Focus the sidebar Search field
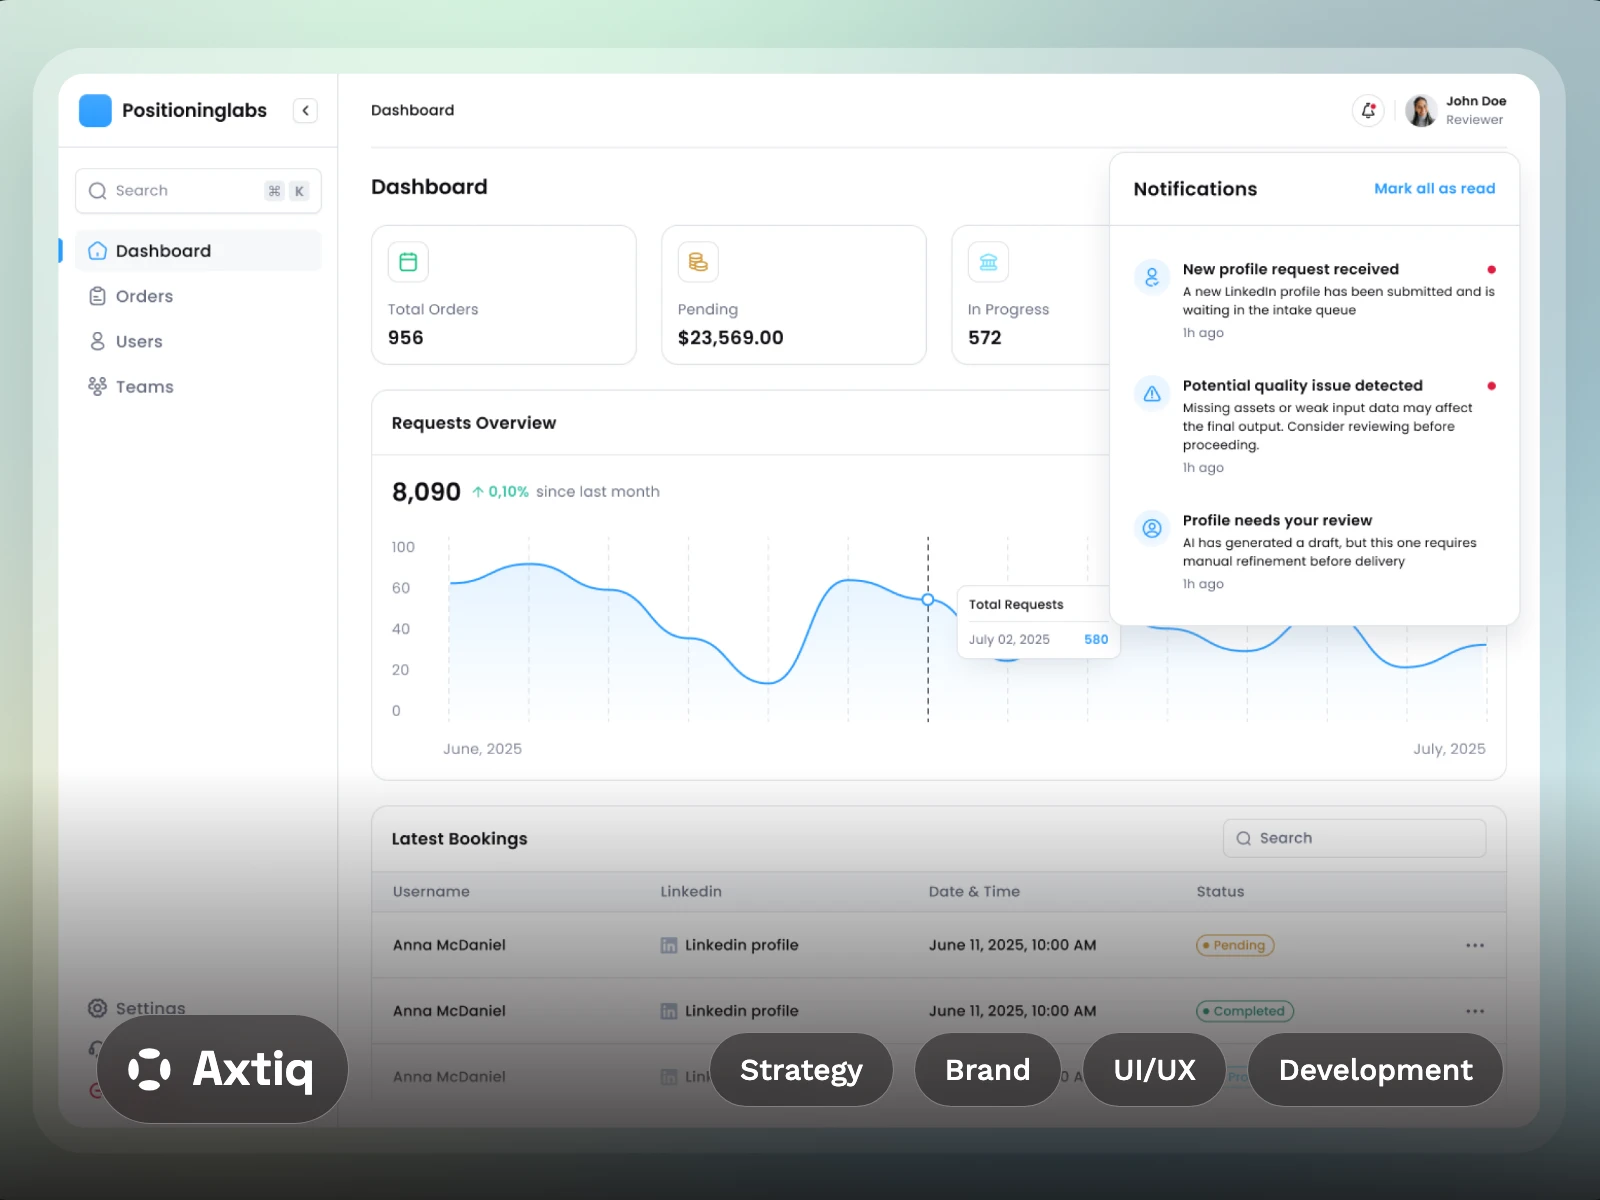The width and height of the screenshot is (1600, 1200). click(x=198, y=191)
